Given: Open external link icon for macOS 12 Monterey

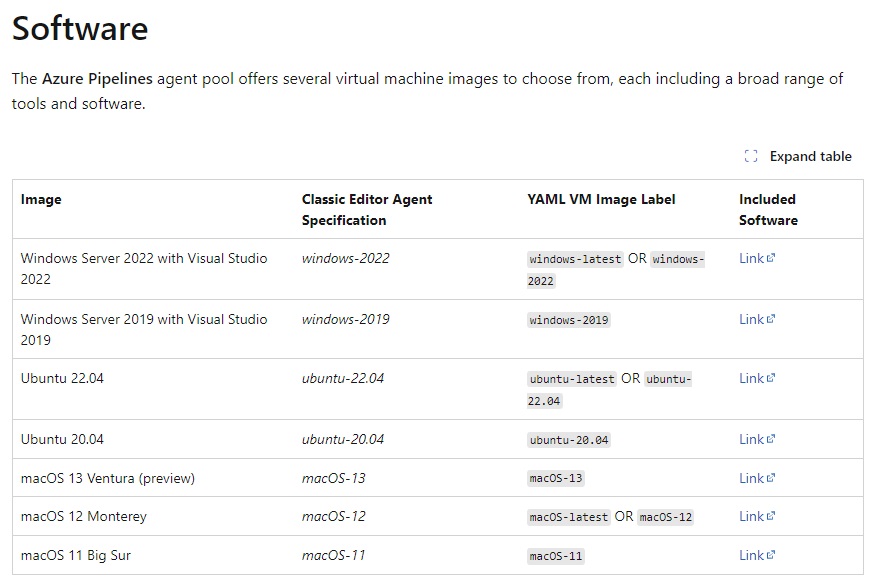Looking at the screenshot, I should tap(771, 516).
